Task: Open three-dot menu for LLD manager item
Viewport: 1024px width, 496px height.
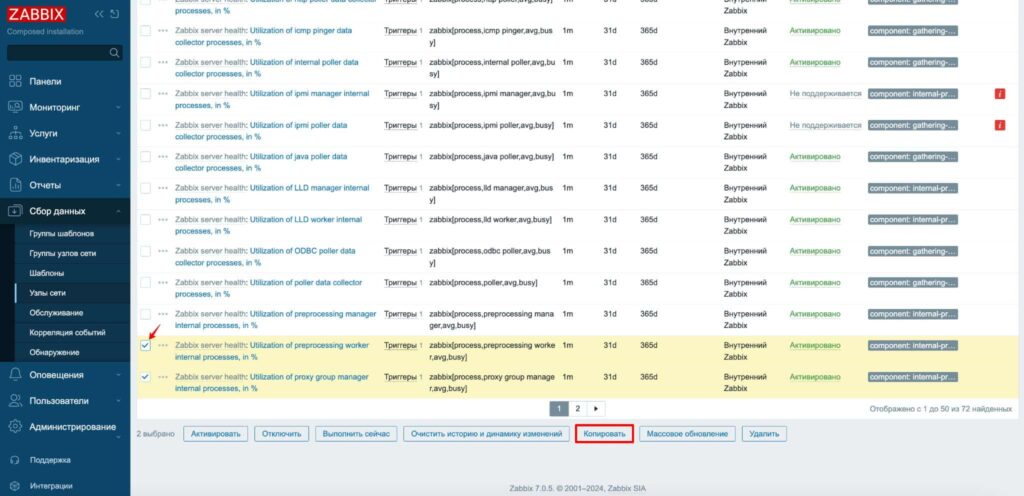Action: click(x=163, y=188)
